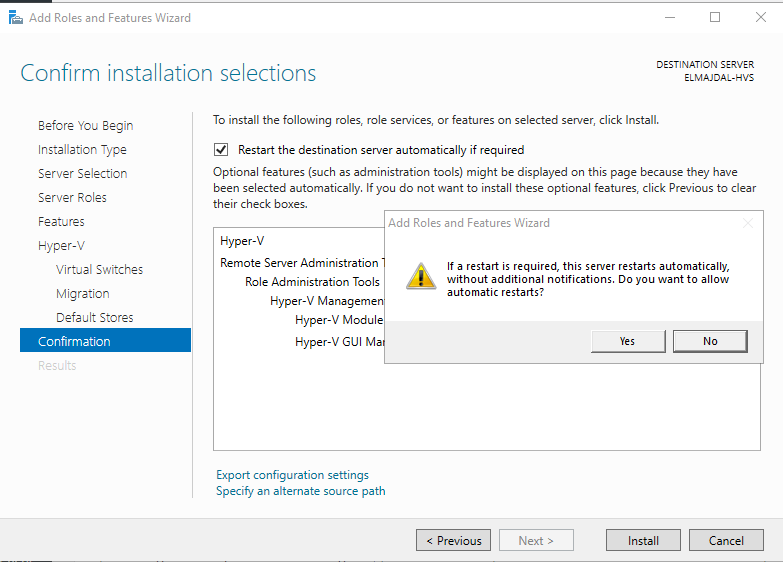This screenshot has width=783, height=562.
Task: Go to Server Selection step
Action: [82, 174]
